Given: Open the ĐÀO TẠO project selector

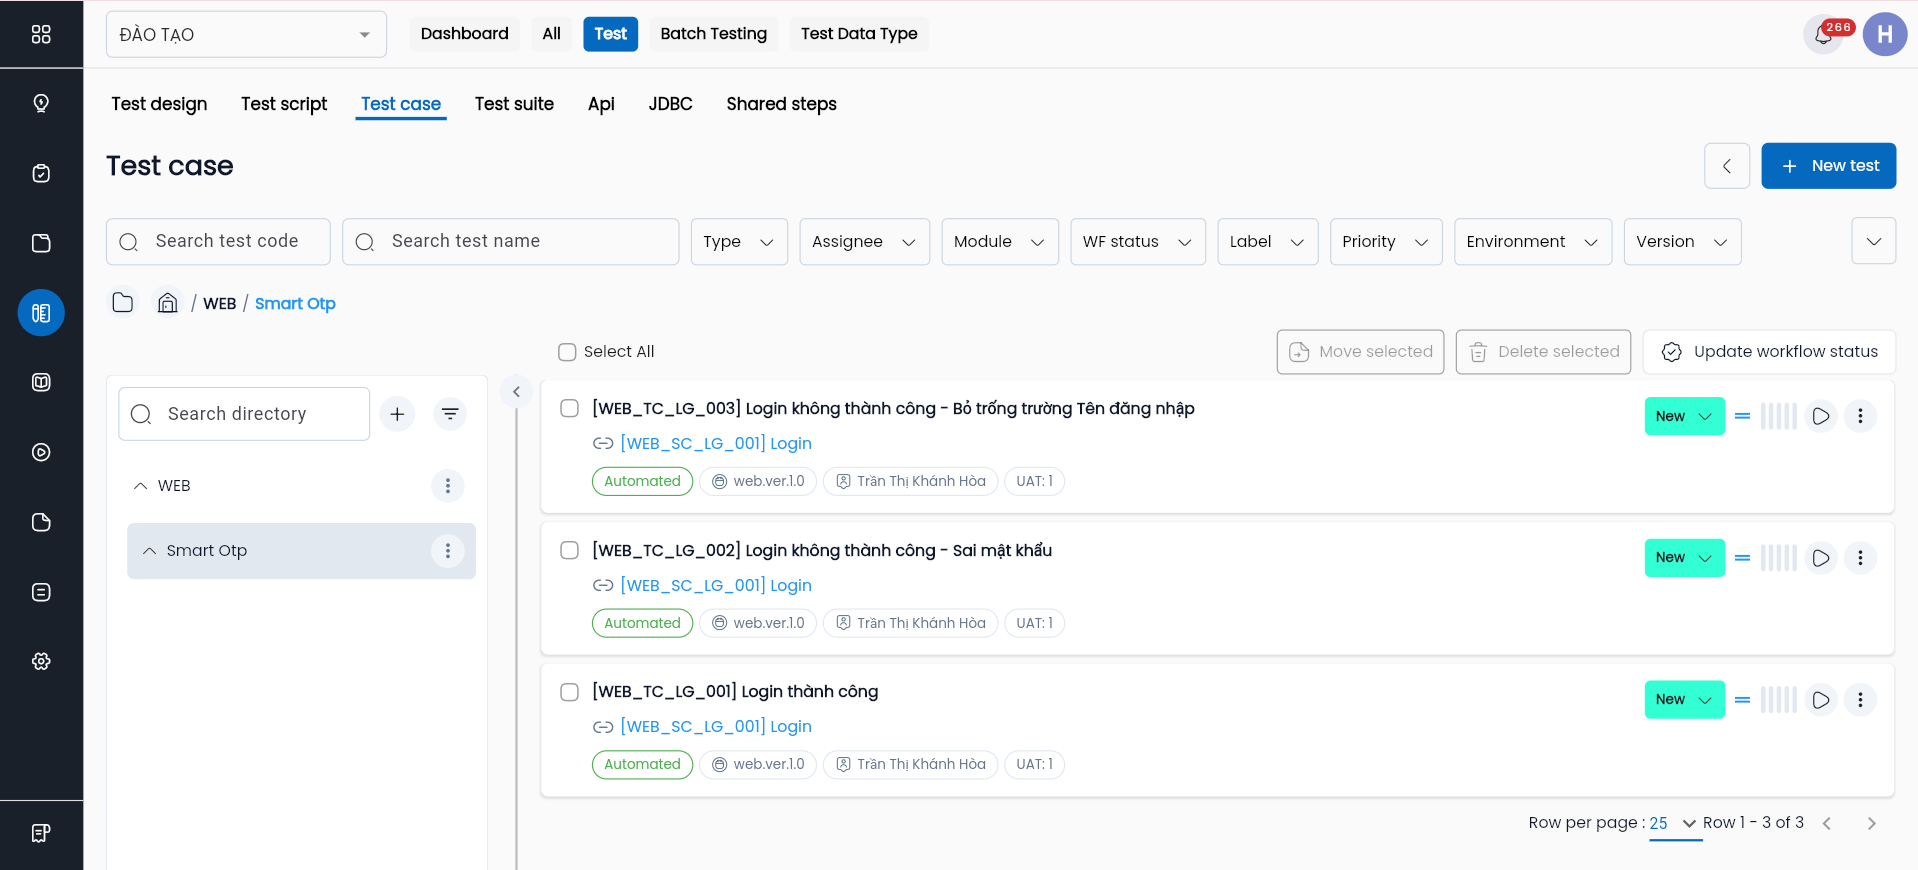Looking at the screenshot, I should [x=246, y=35].
